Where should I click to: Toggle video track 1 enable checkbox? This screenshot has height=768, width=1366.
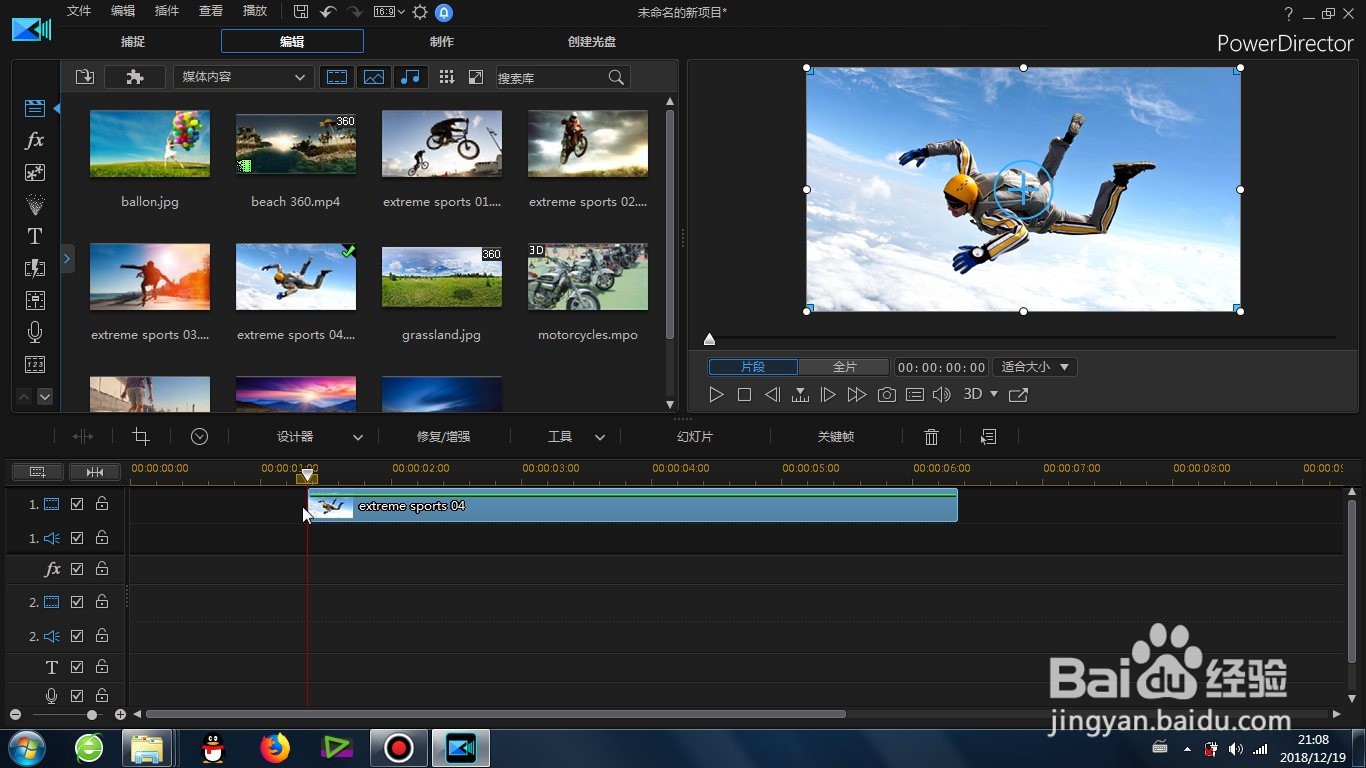[x=77, y=505]
